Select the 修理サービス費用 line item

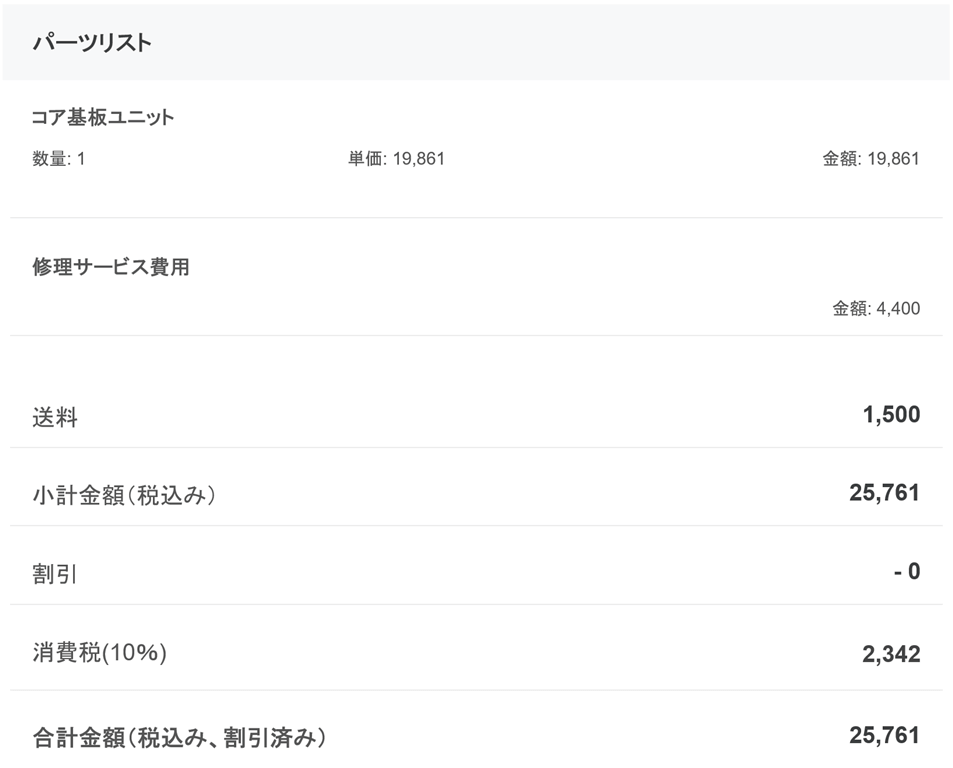coord(111,266)
